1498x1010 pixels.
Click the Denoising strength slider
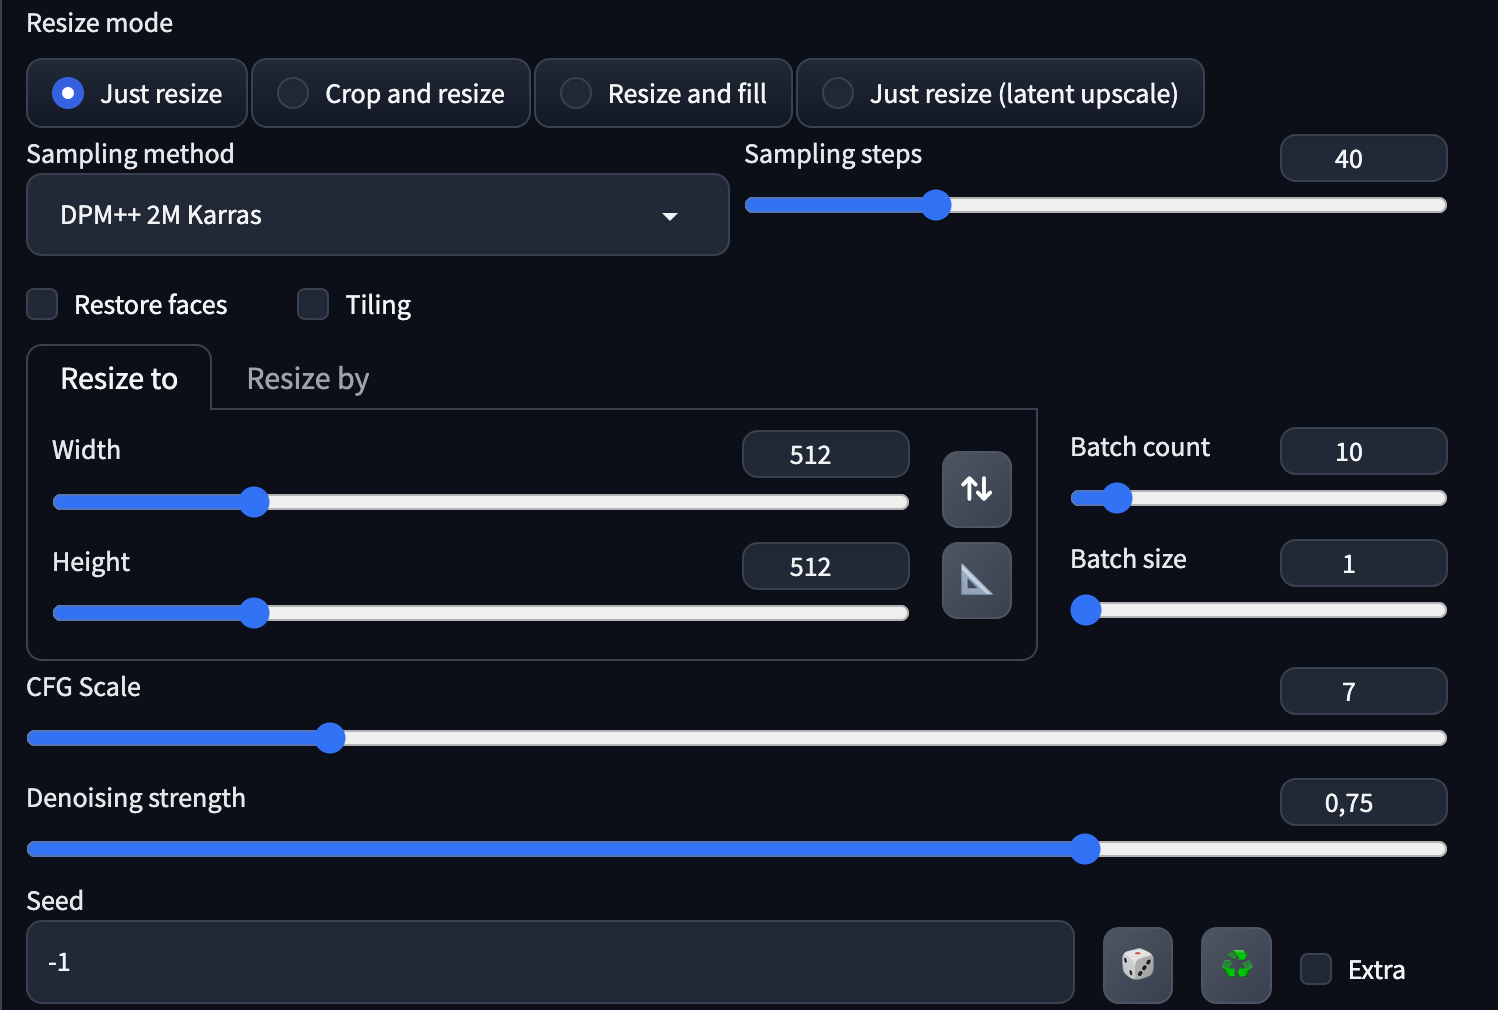point(737,849)
